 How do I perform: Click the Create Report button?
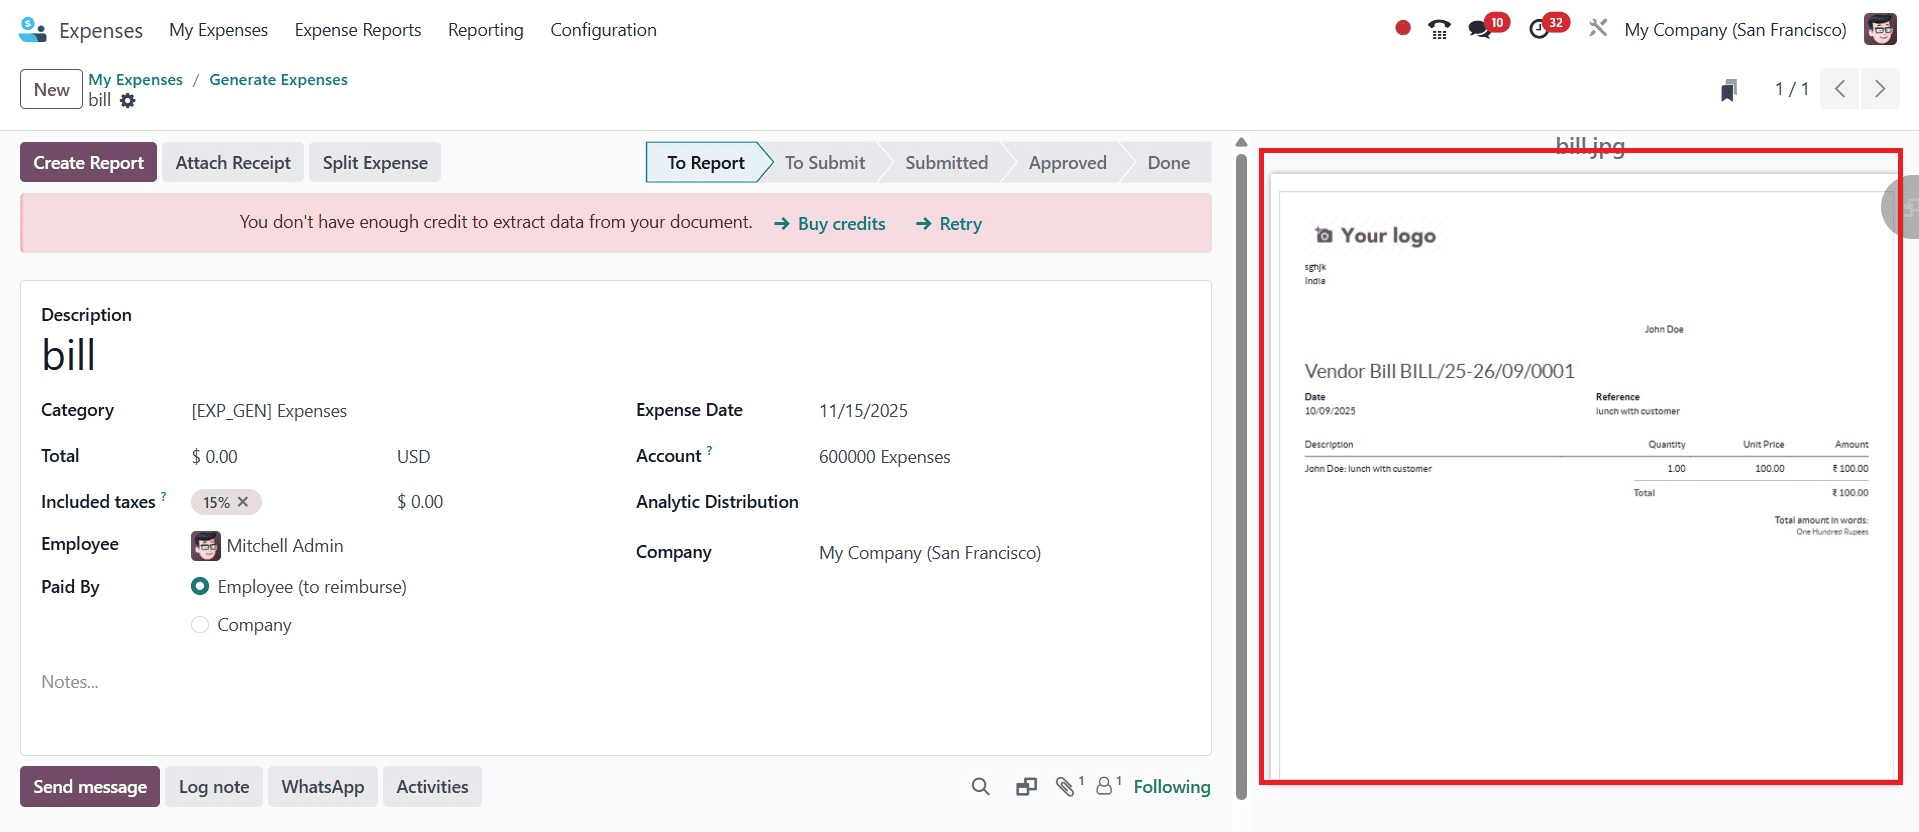tap(88, 163)
